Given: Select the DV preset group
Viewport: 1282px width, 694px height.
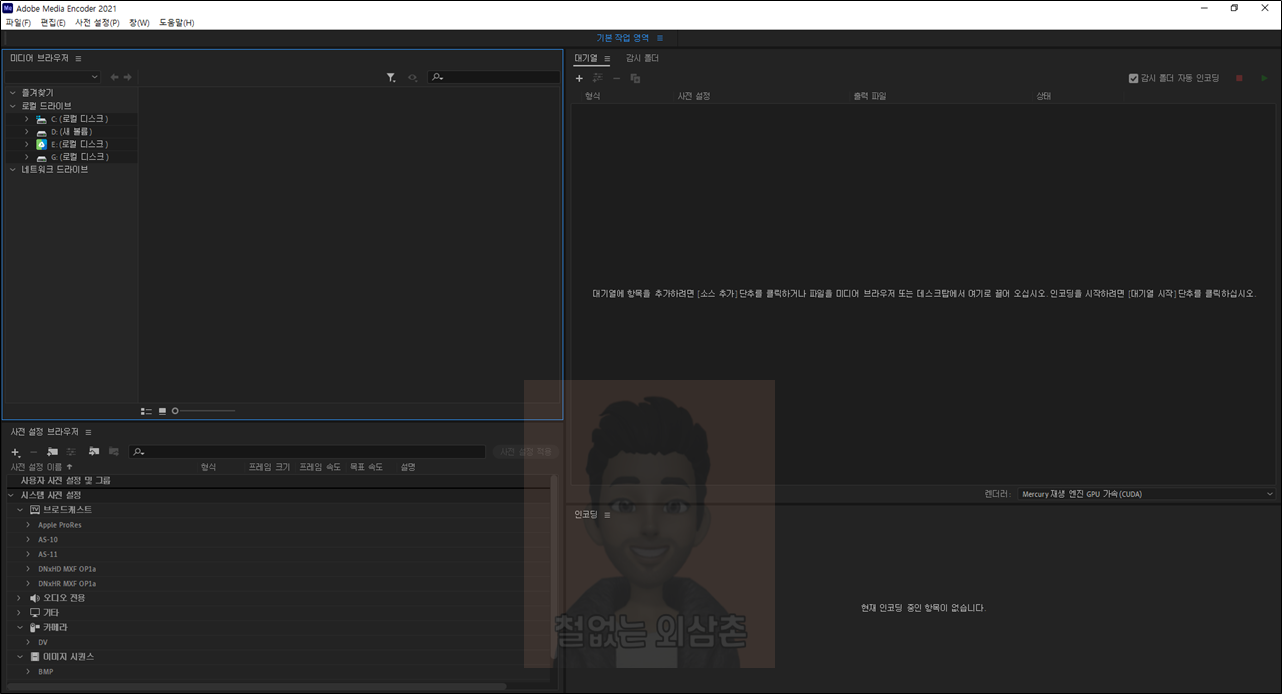Looking at the screenshot, I should click(43, 642).
